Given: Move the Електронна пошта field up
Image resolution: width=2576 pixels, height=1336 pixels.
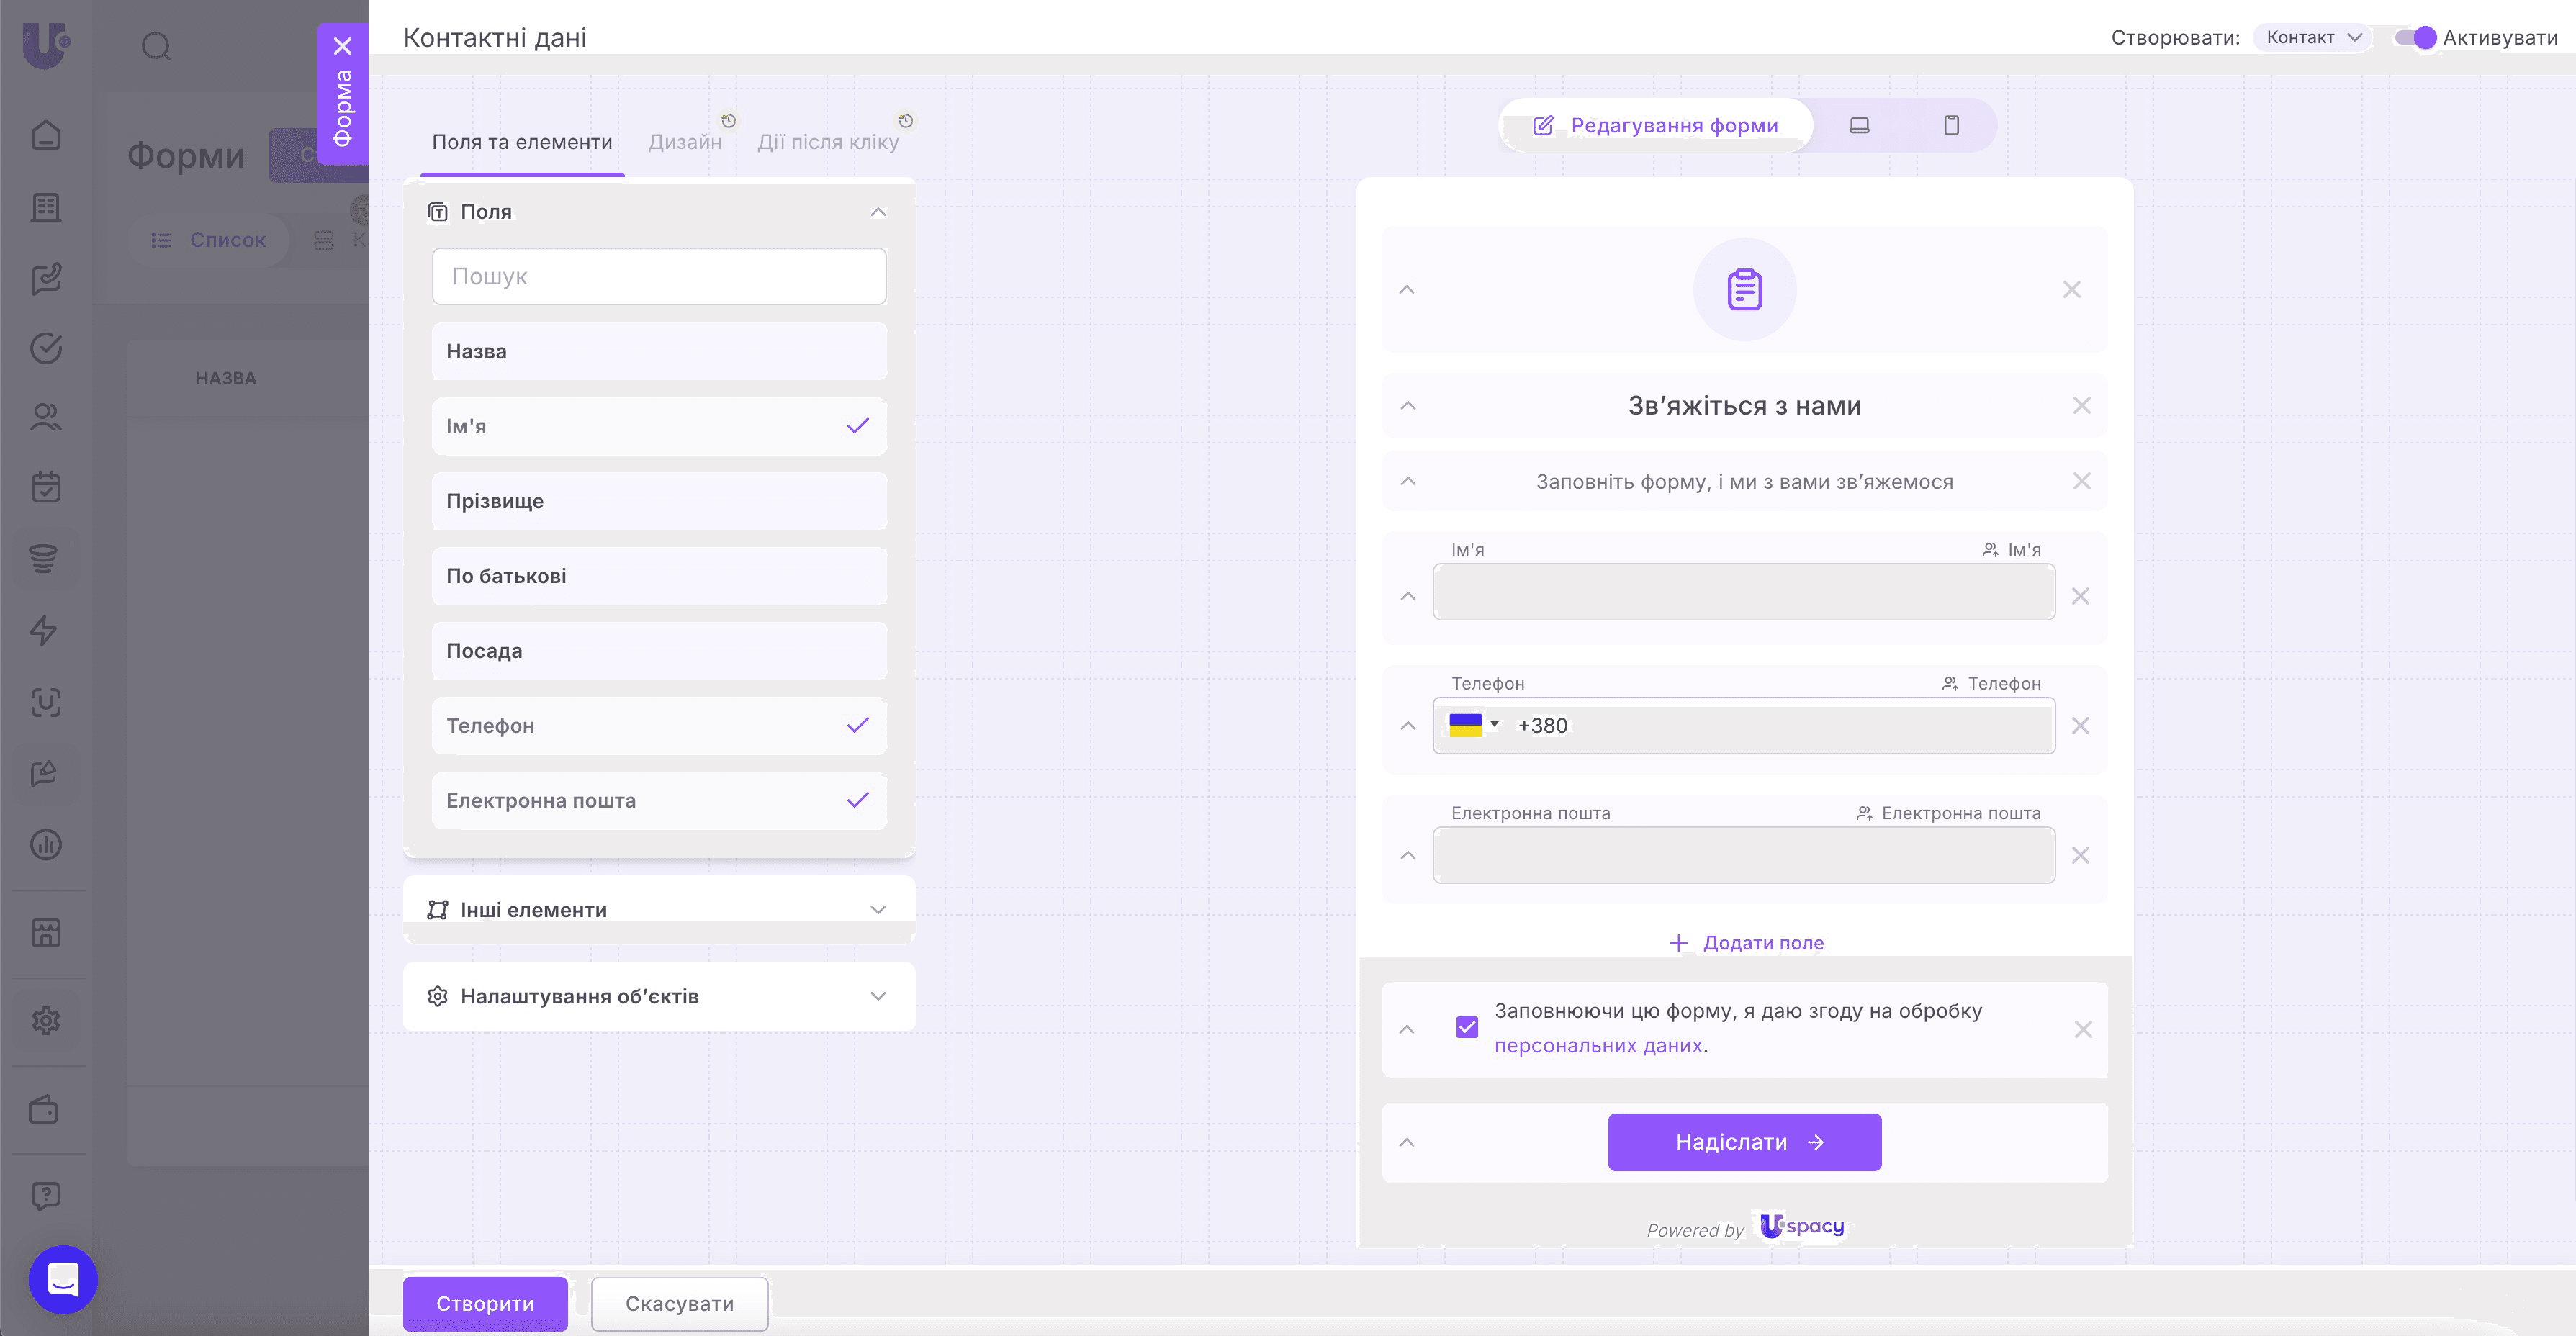Looking at the screenshot, I should [x=1408, y=855].
